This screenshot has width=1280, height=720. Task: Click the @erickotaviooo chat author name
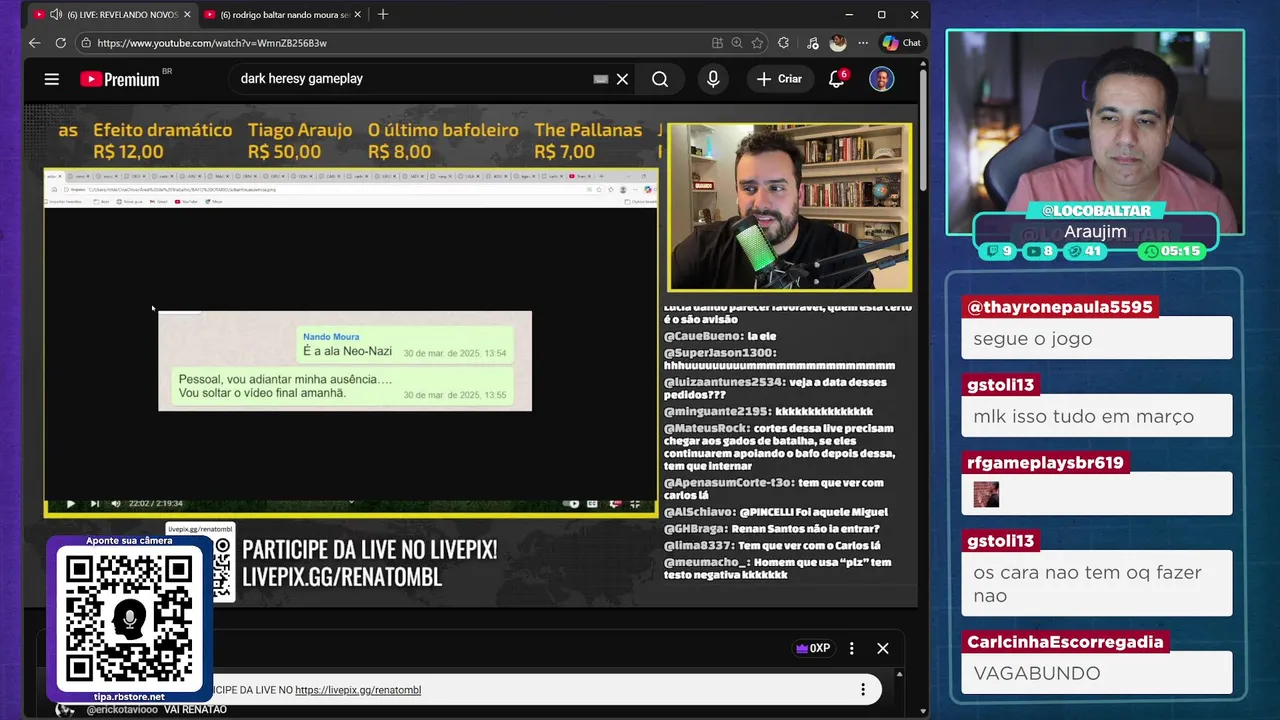122,710
